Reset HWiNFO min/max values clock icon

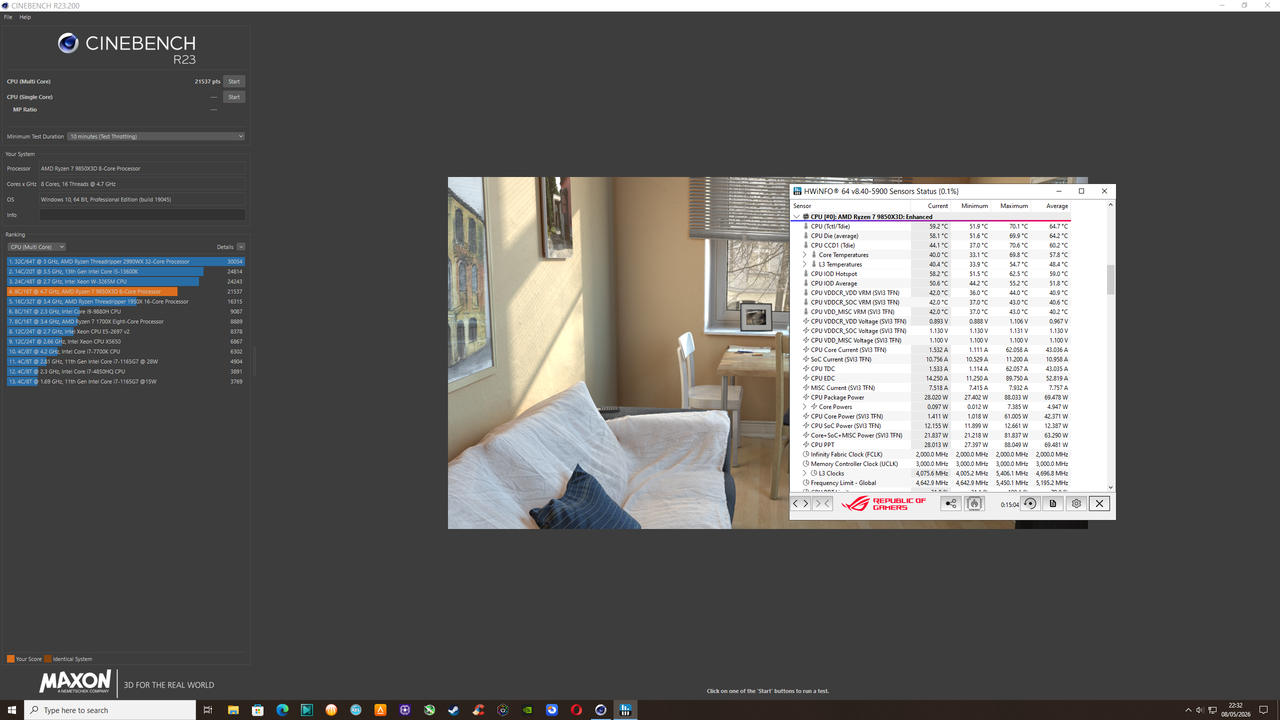(1030, 503)
